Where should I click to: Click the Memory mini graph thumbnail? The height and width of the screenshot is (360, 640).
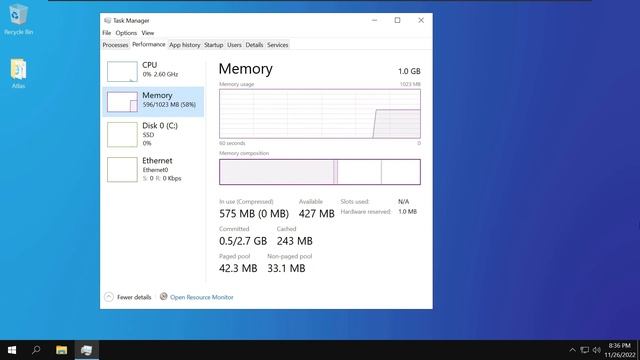tap(122, 102)
